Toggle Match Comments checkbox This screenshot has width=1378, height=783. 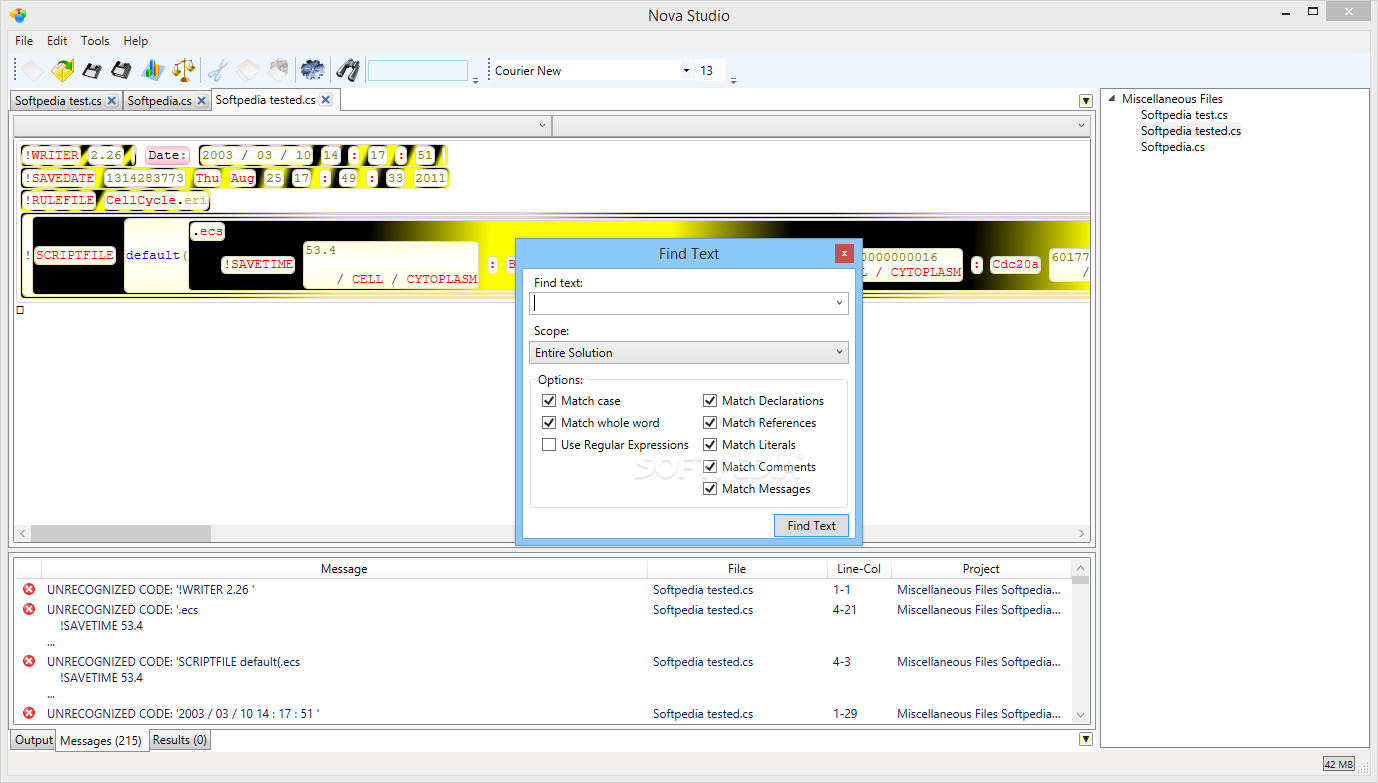[x=710, y=466]
